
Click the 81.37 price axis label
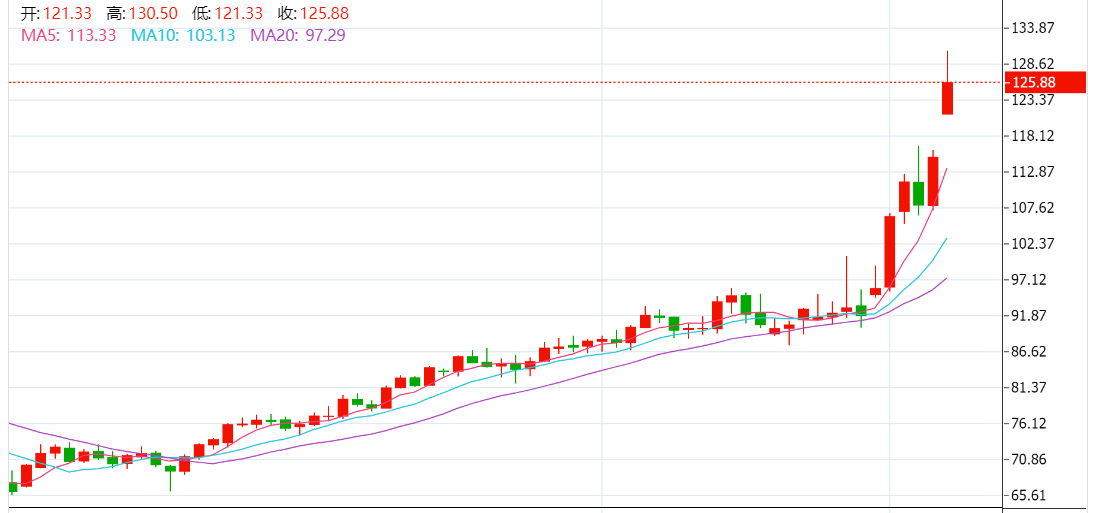pos(1029,387)
